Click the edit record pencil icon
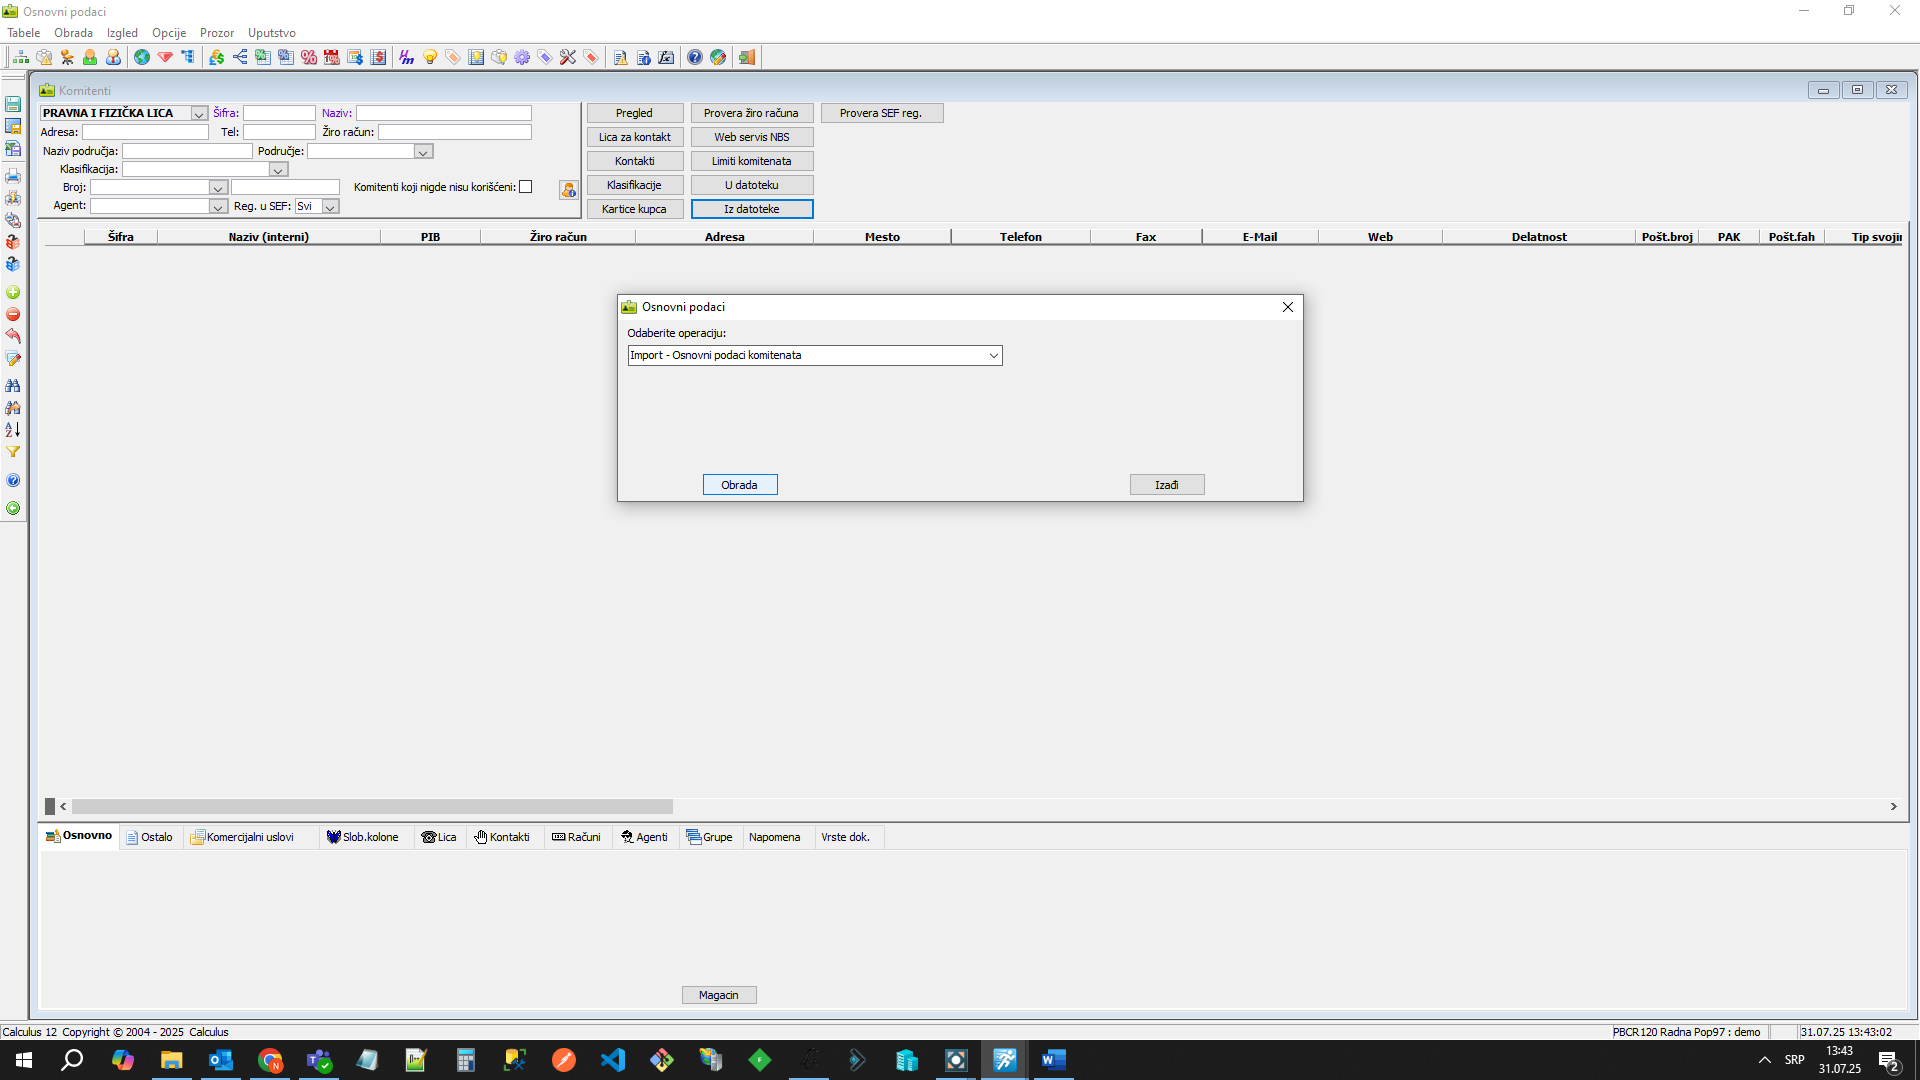 [x=13, y=359]
